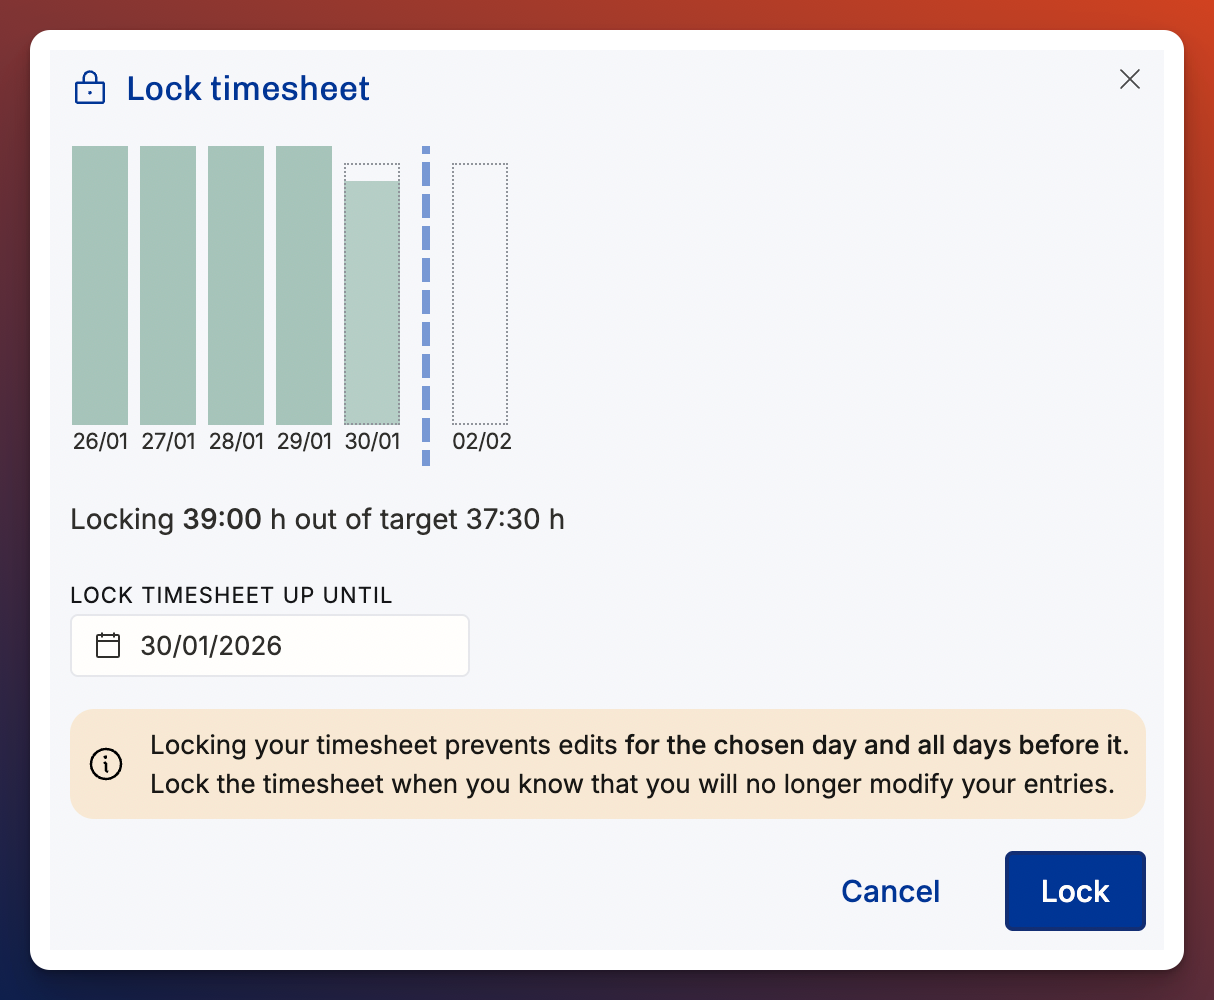Click the calendar icon in date field

pyautogui.click(x=108, y=645)
